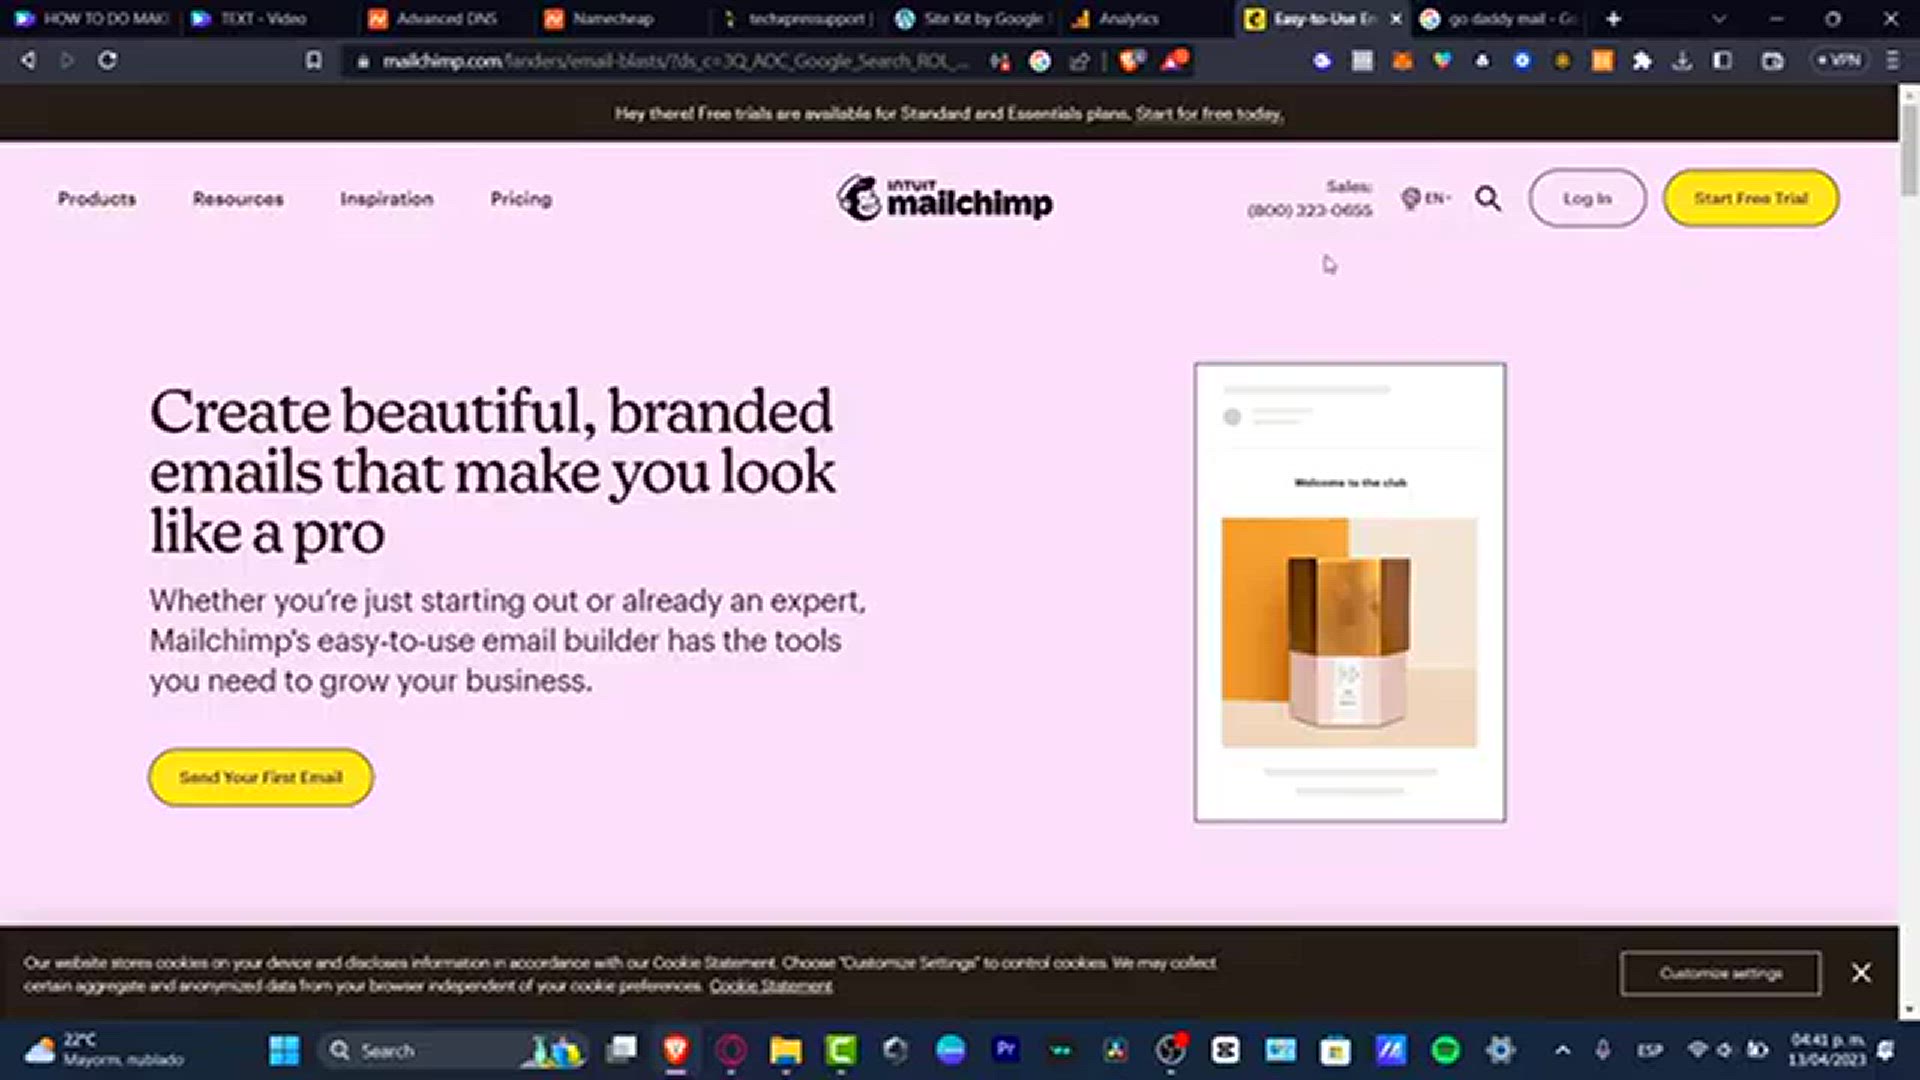
Task: Click the Intuit Mailchimp logo
Action: [x=945, y=198]
